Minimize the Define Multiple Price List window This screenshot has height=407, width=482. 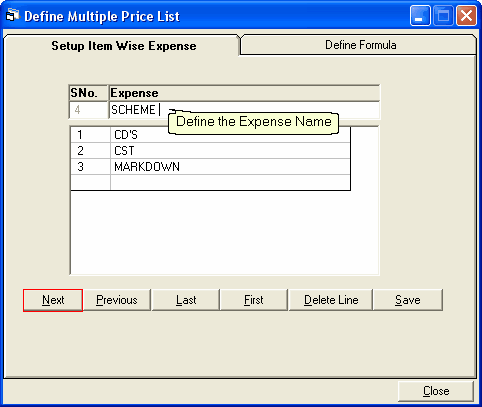(x=420, y=15)
